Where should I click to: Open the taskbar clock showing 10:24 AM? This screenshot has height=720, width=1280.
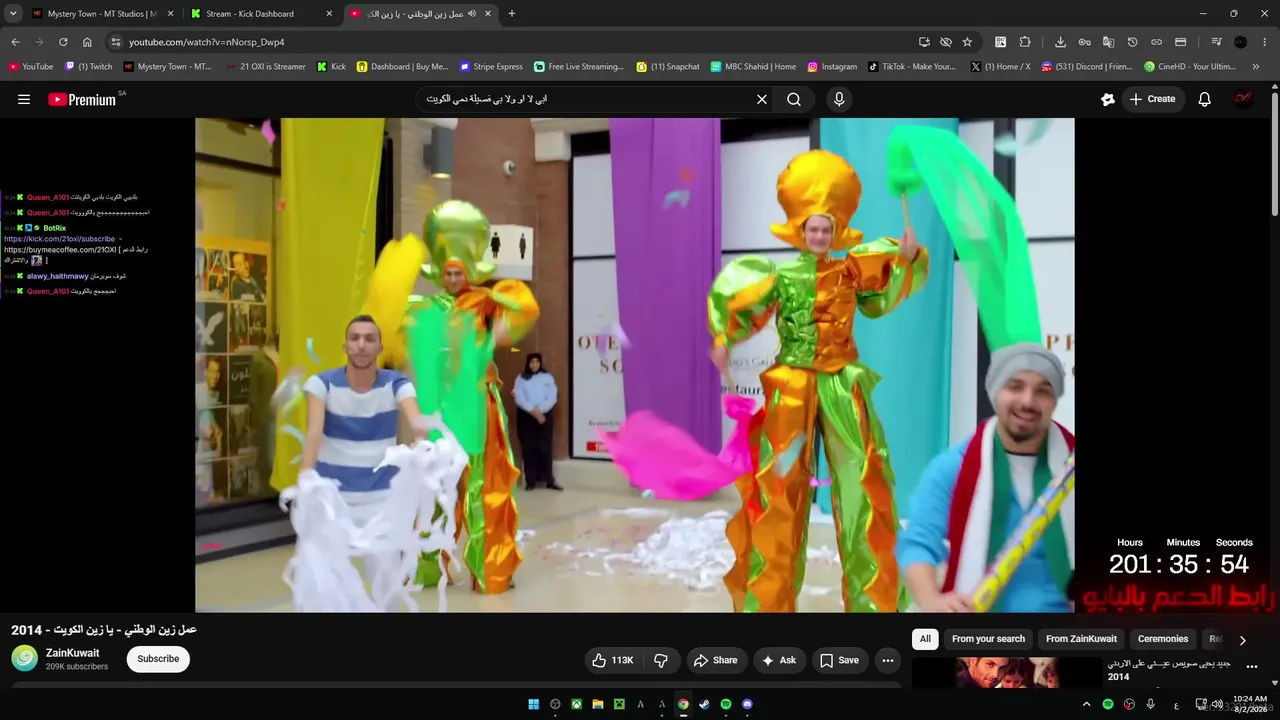1250,704
